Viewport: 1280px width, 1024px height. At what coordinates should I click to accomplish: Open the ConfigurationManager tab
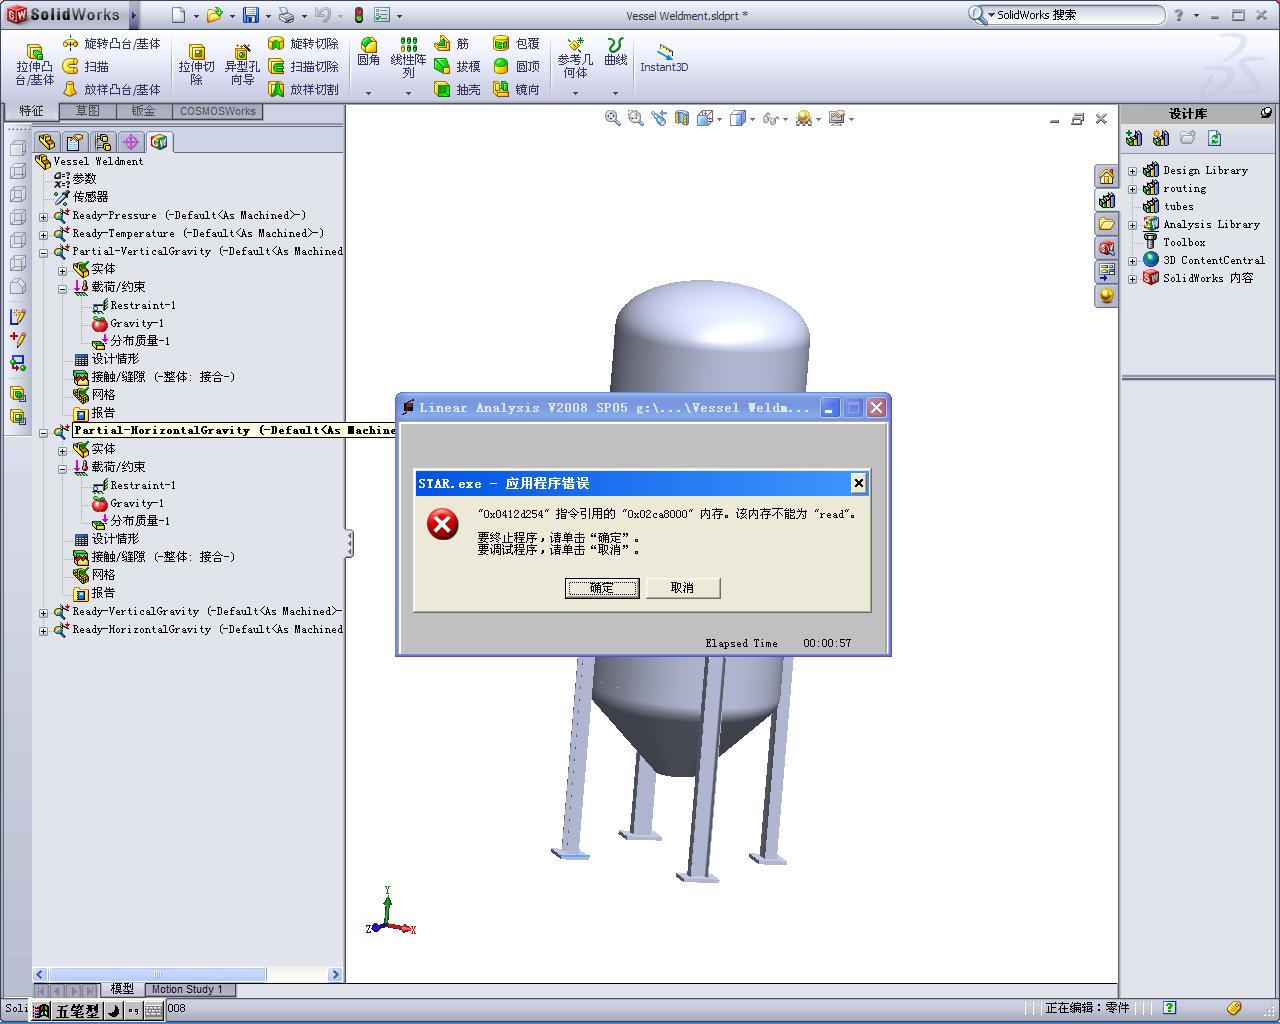pyautogui.click(x=103, y=142)
